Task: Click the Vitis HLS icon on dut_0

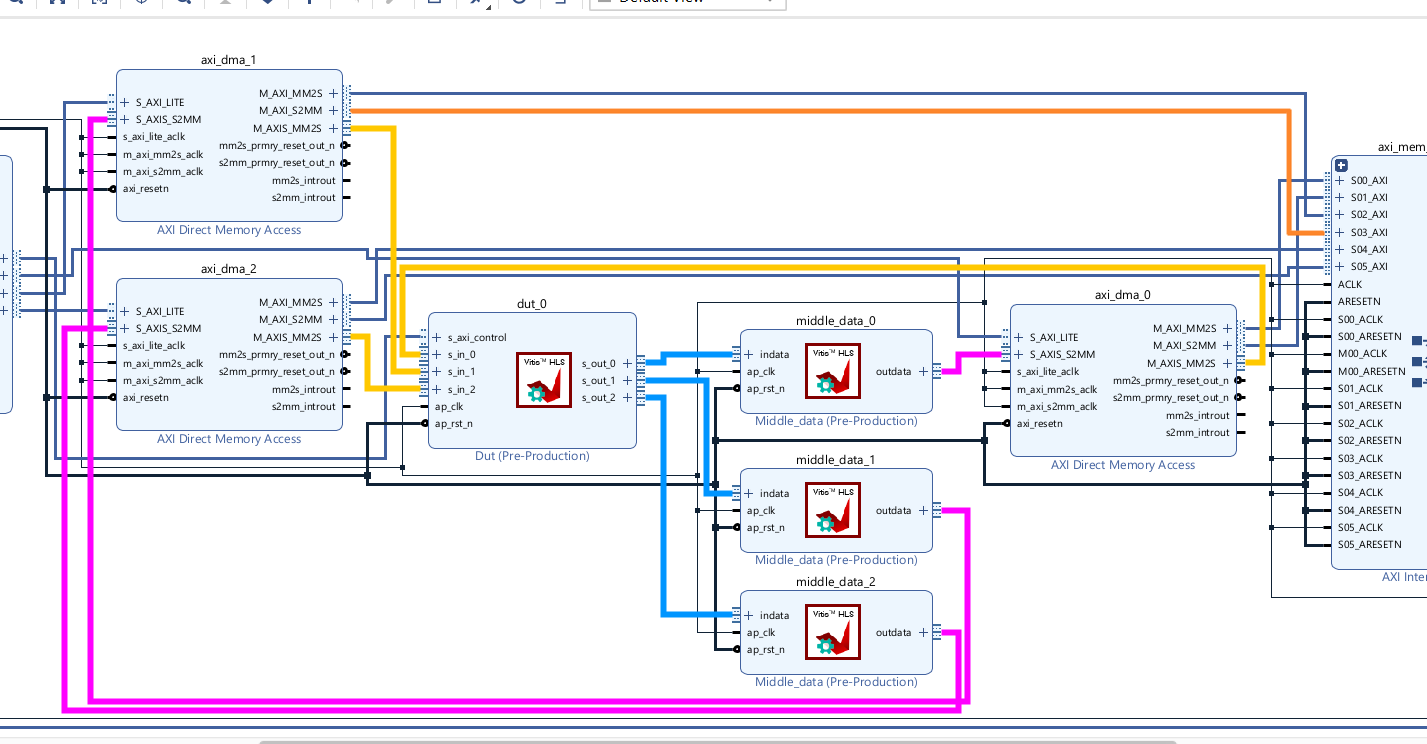Action: [x=544, y=380]
